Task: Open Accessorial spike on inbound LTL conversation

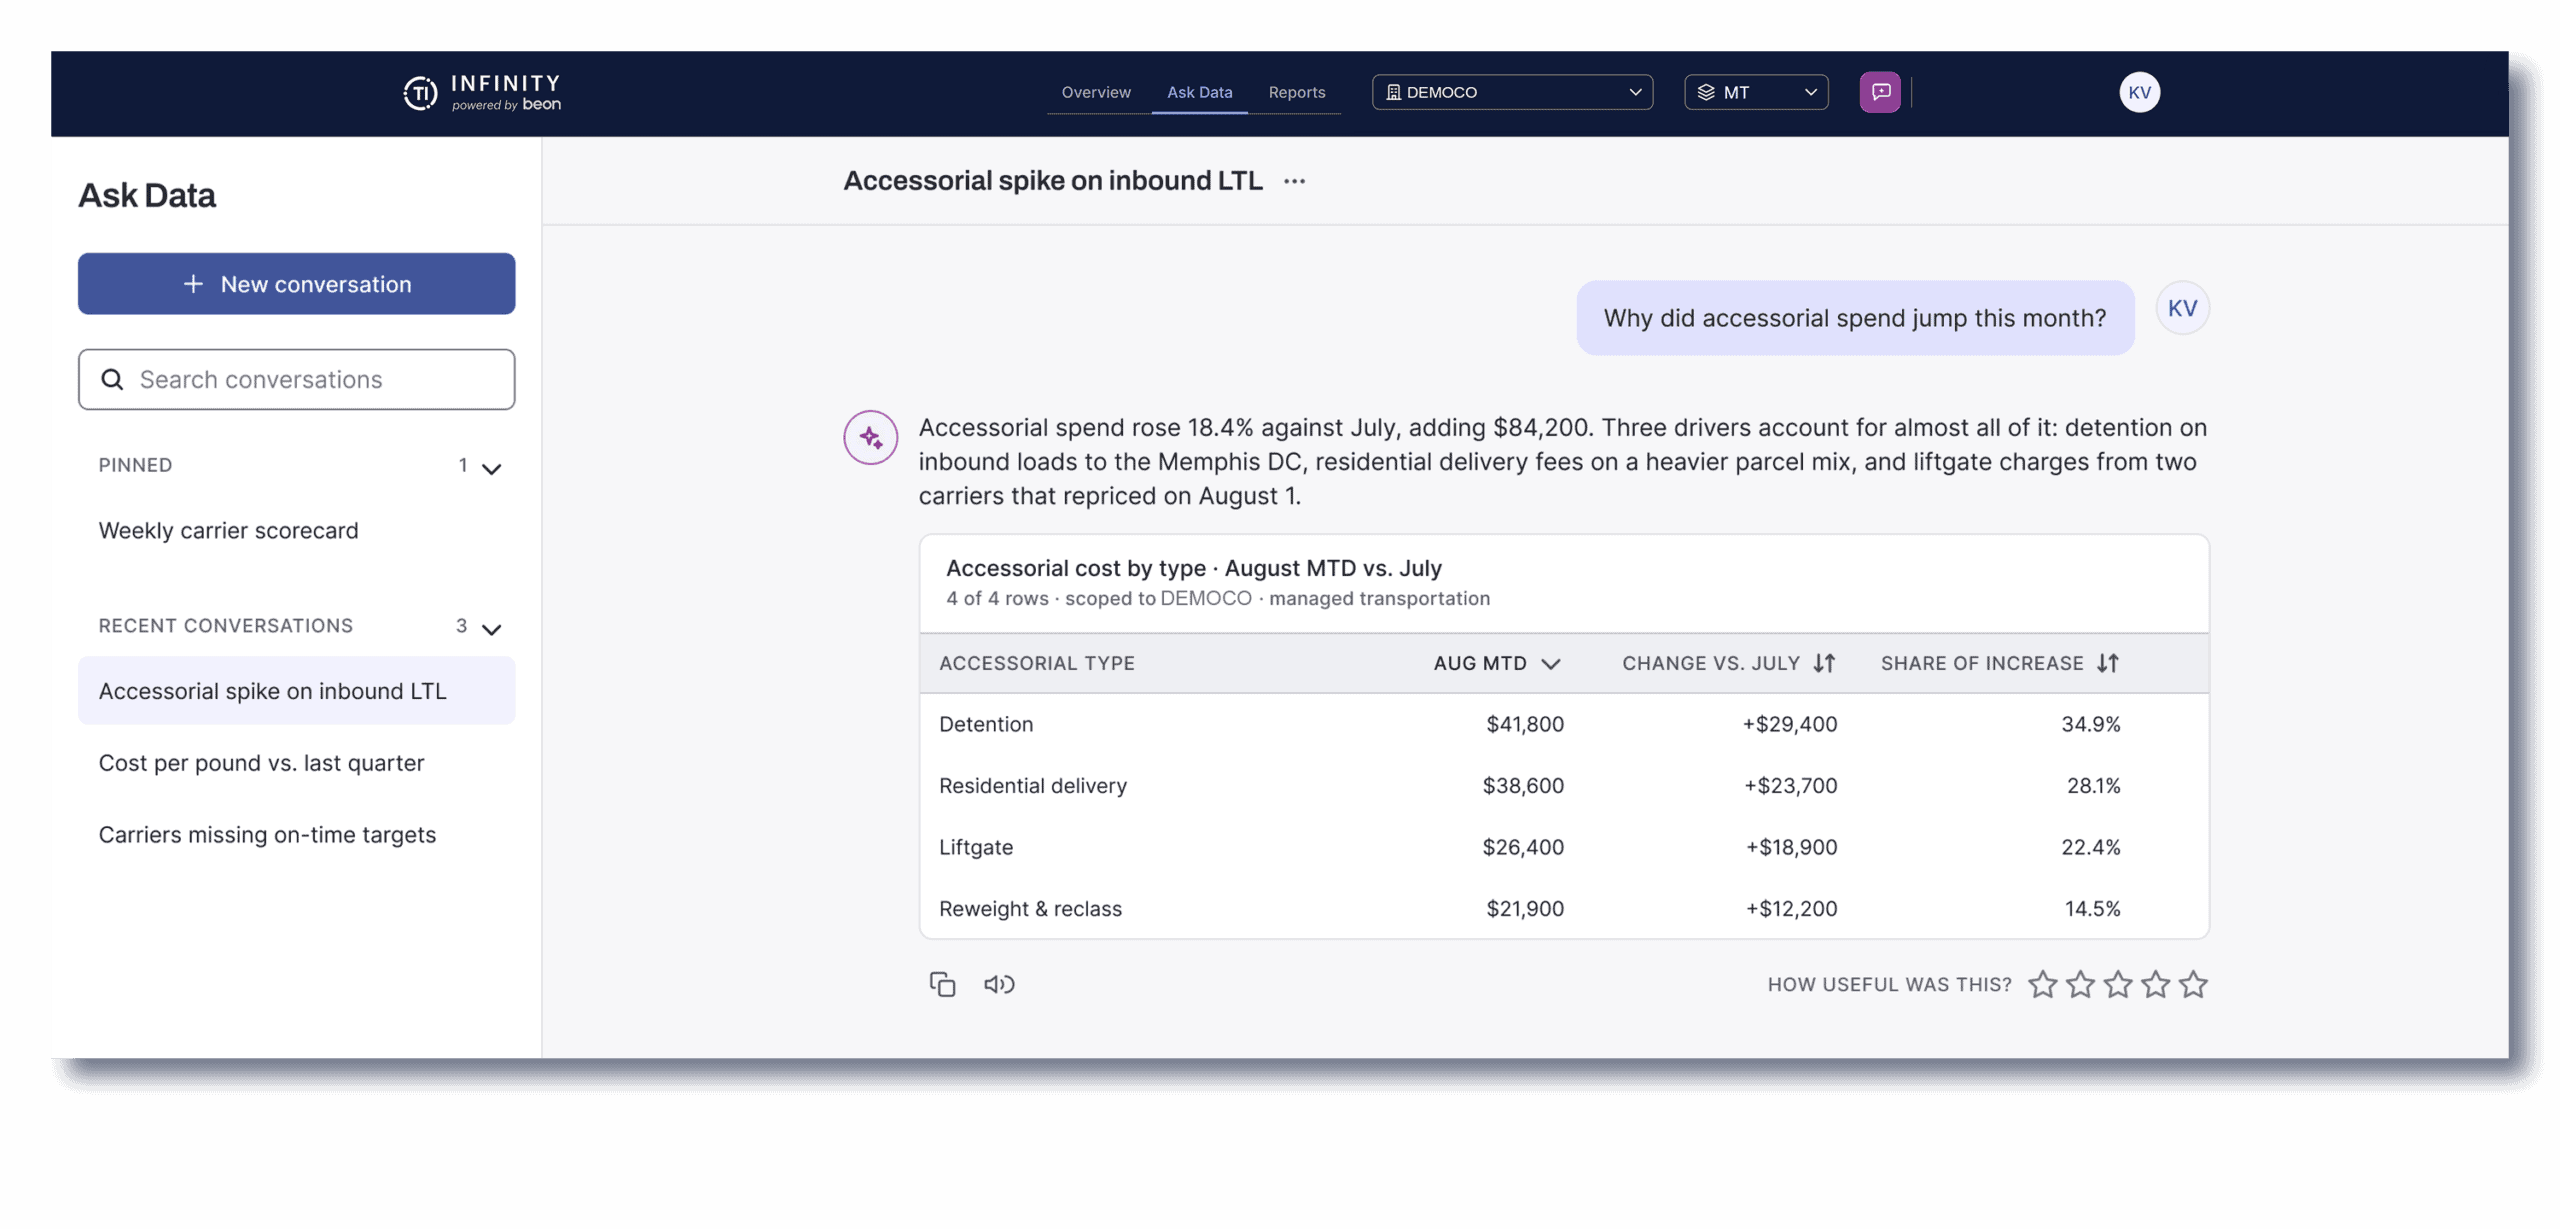Action: (x=296, y=691)
